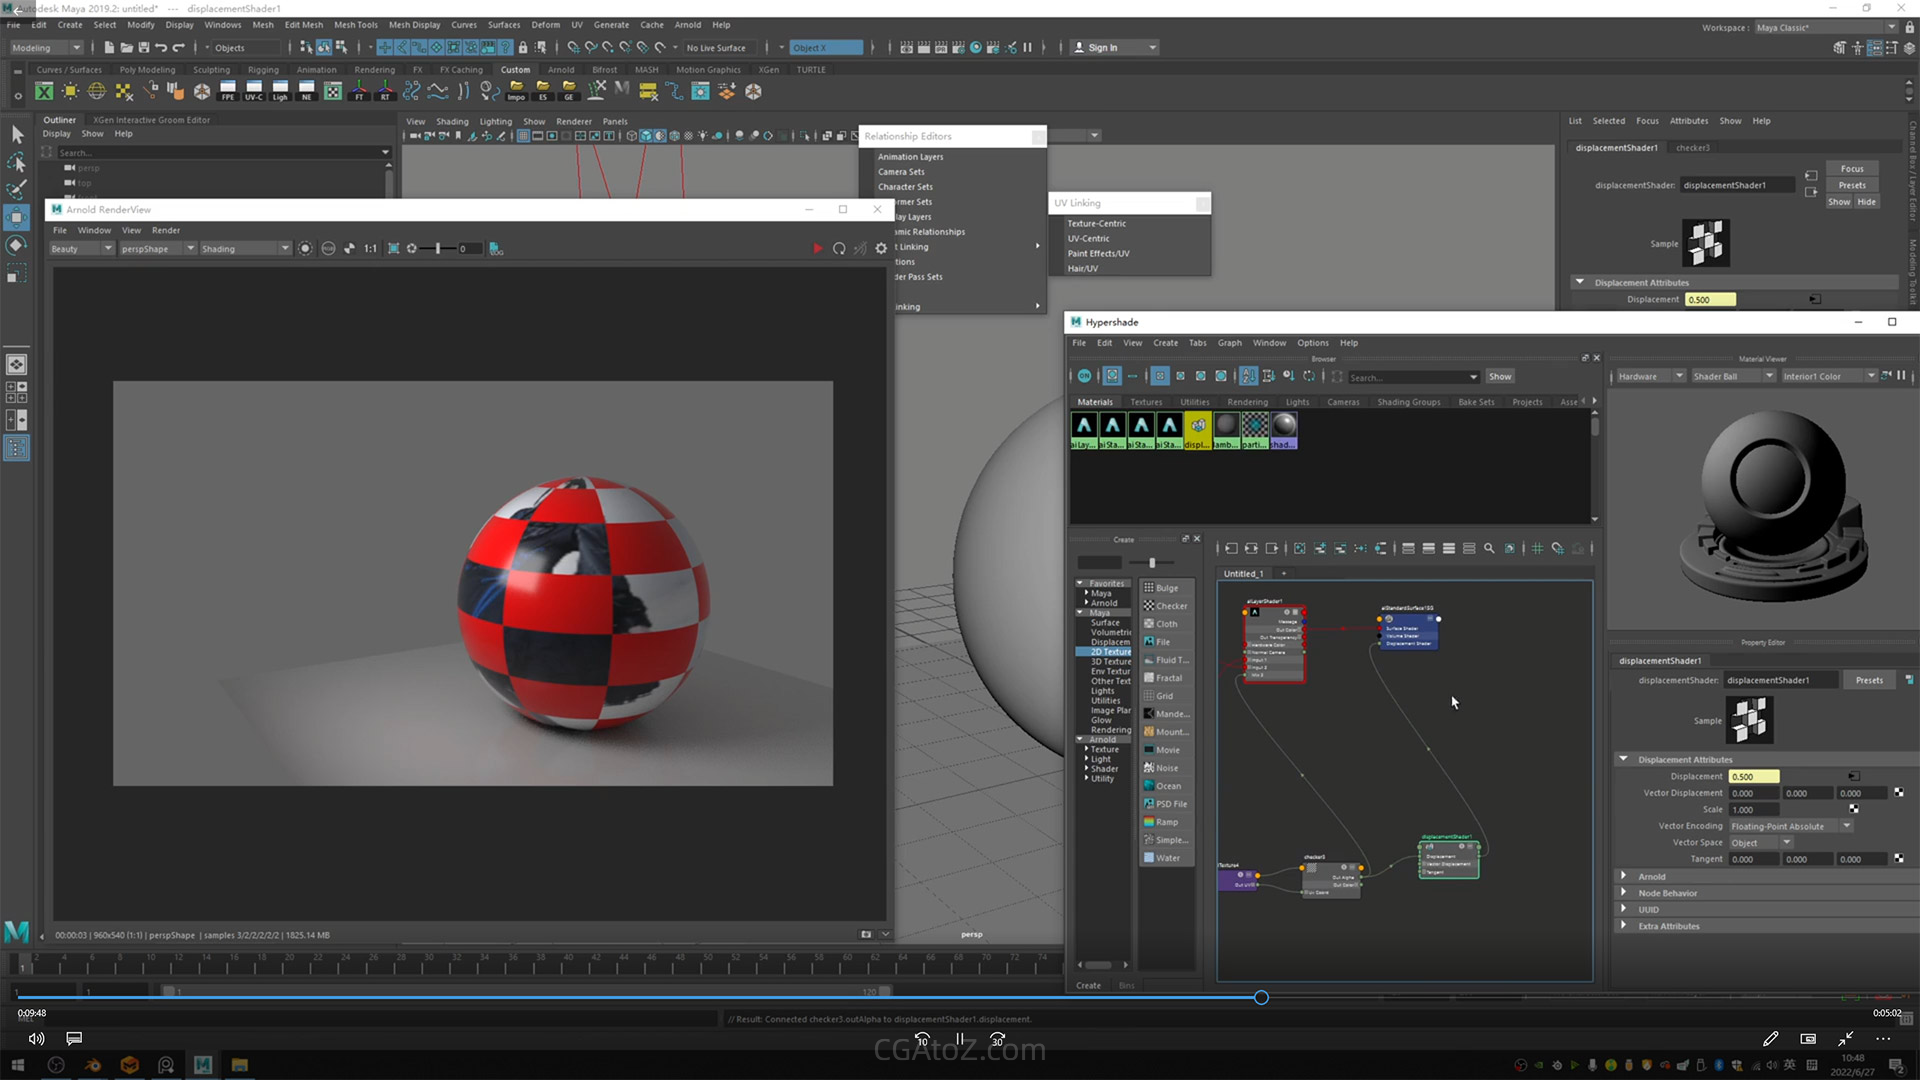This screenshot has width=1920, height=1080.
Task: Click the Presets button in Property Editor
Action: pos(1868,680)
